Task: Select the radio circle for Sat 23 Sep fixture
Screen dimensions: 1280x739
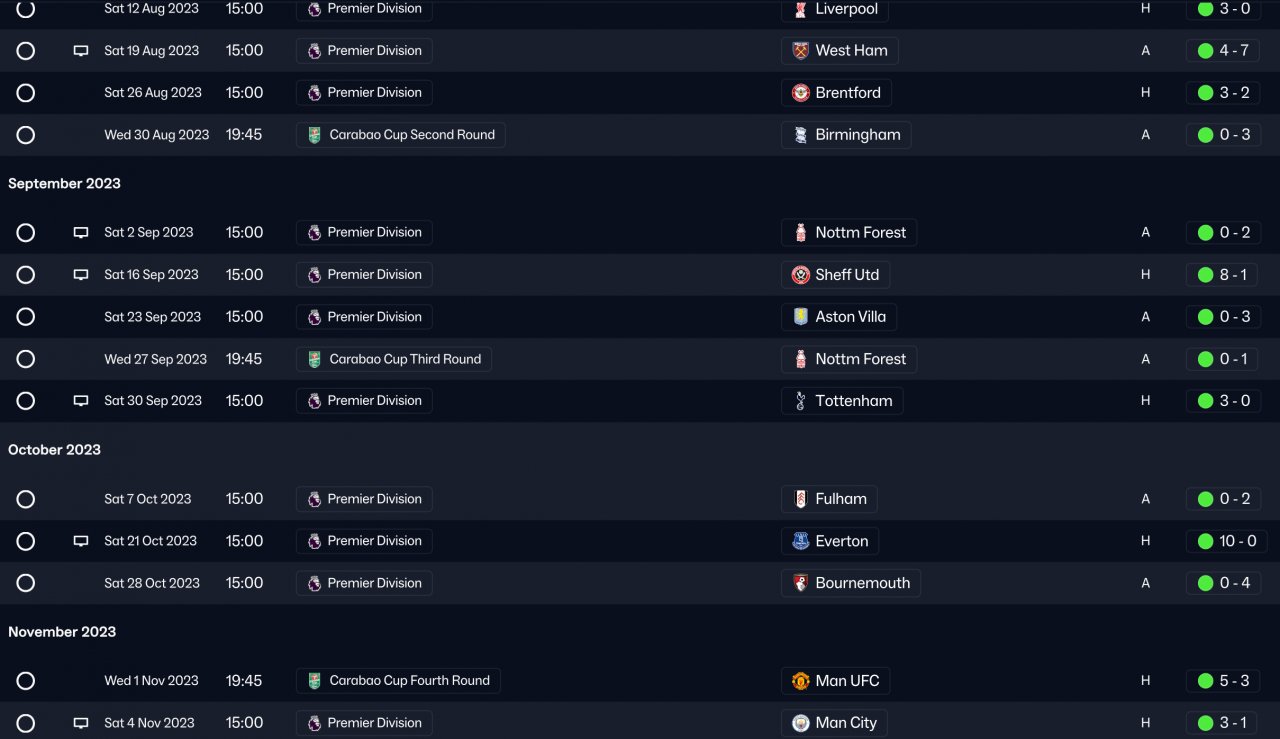Action: pyautogui.click(x=26, y=317)
